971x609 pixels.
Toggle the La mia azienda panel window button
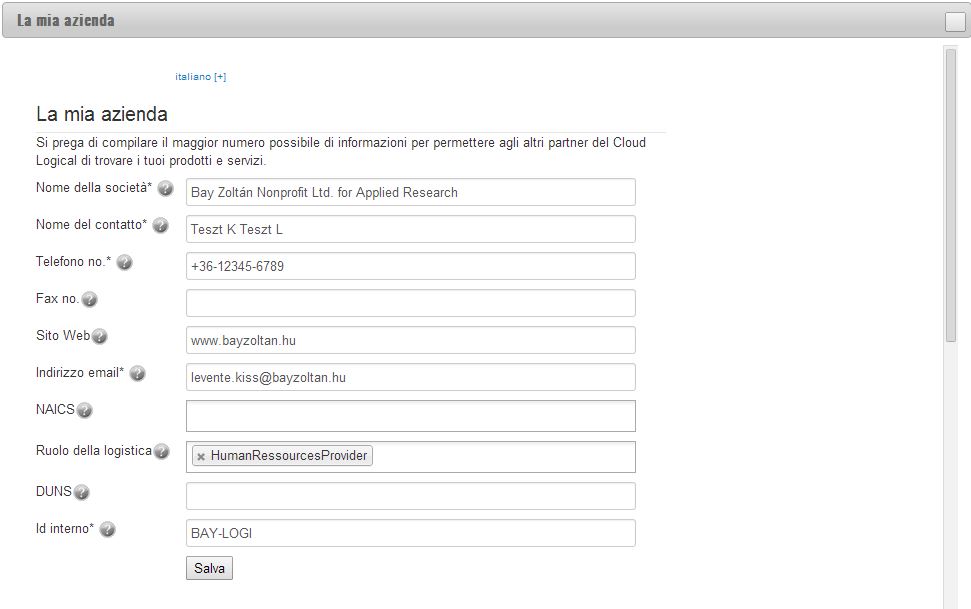(955, 22)
